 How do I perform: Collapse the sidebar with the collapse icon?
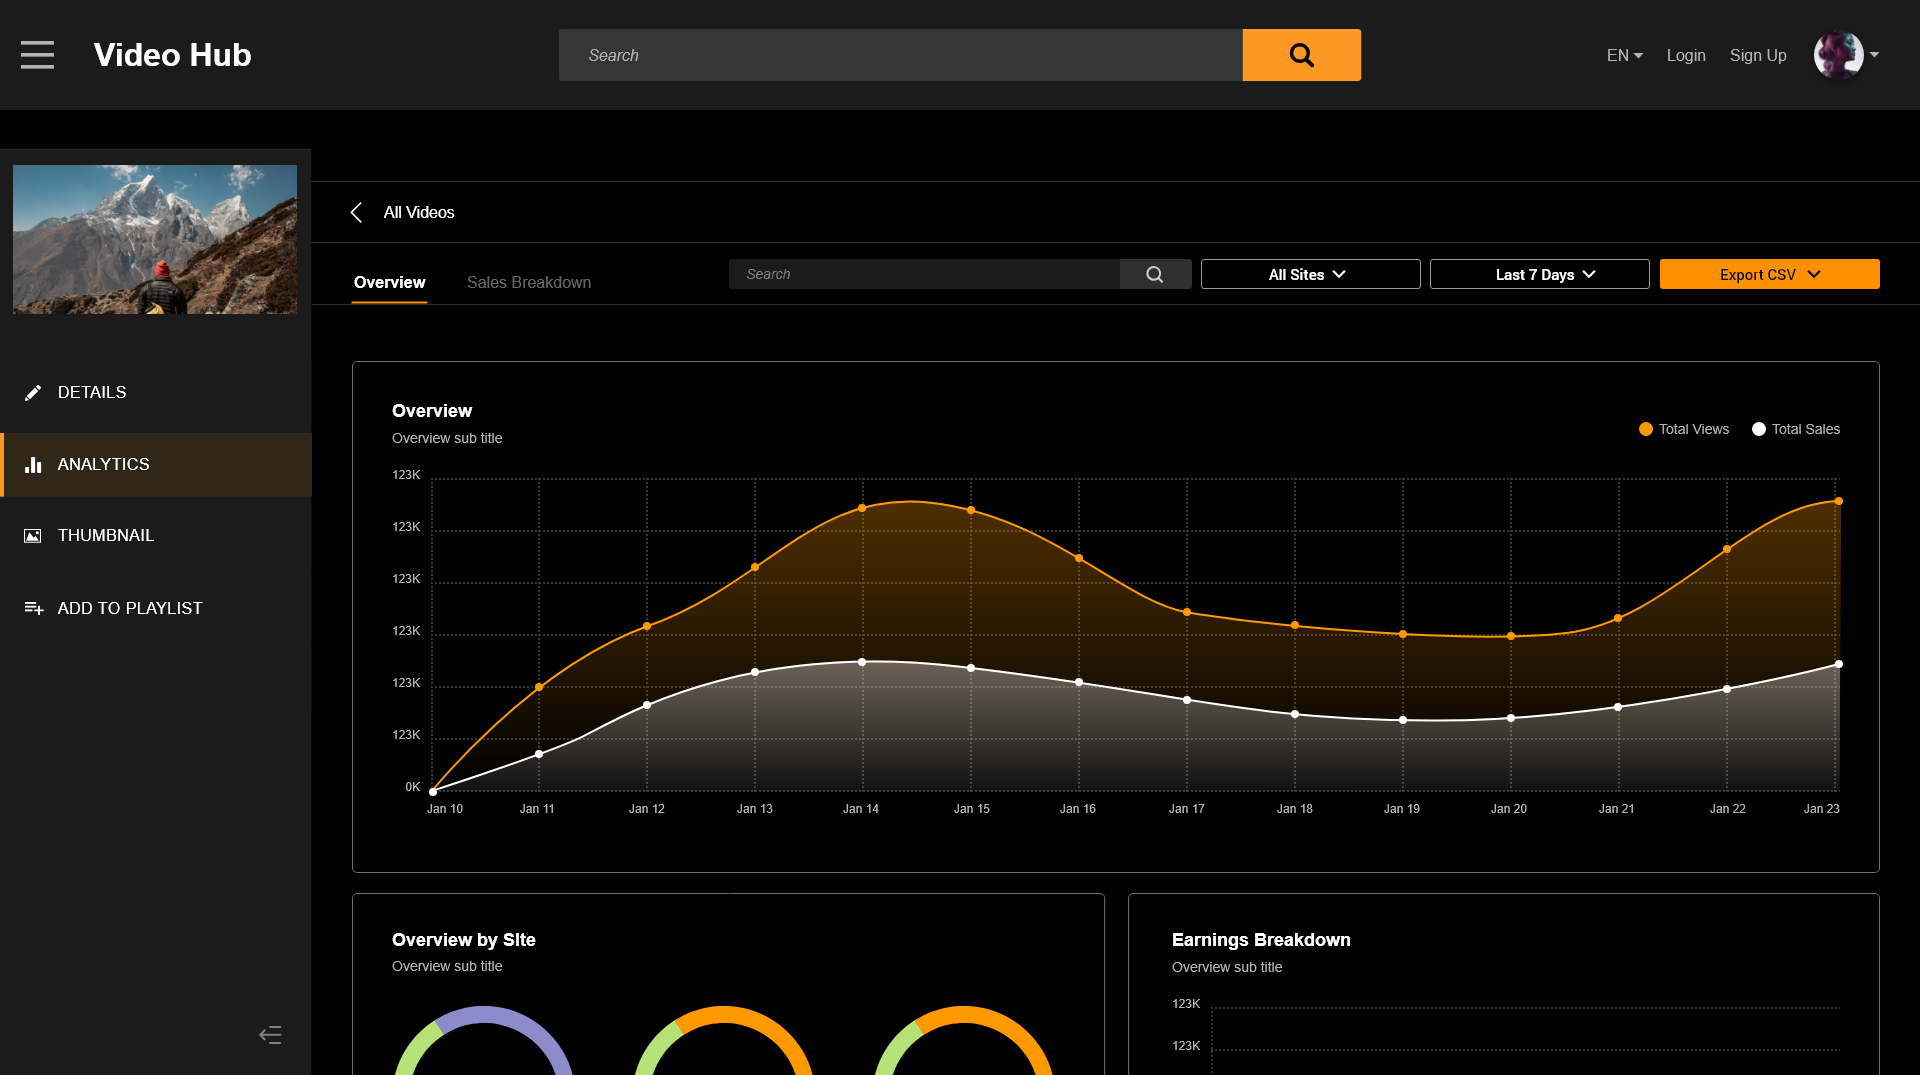click(270, 1035)
